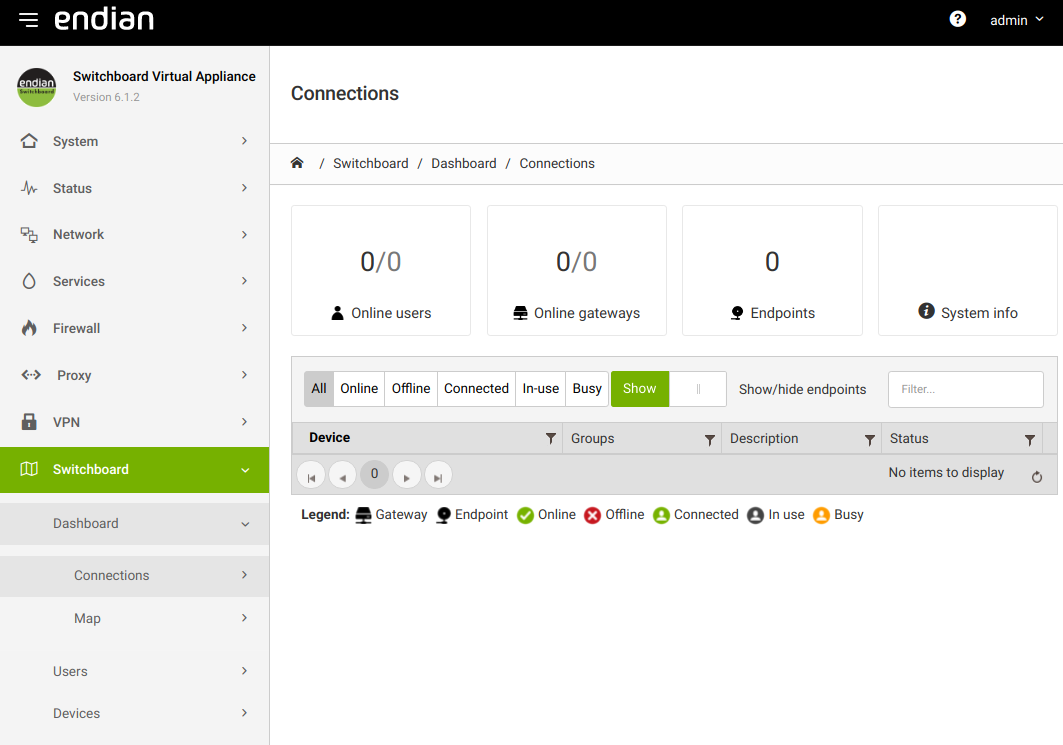Image resolution: width=1063 pixels, height=745 pixels.
Task: Expand the Firewall menu chevron
Action: point(245,328)
